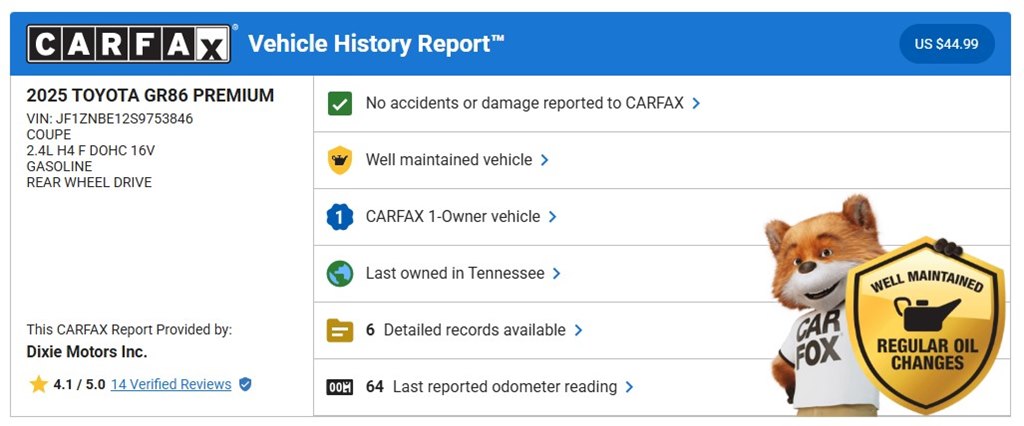
Task: Click the folder detailed records icon
Action: point(340,330)
